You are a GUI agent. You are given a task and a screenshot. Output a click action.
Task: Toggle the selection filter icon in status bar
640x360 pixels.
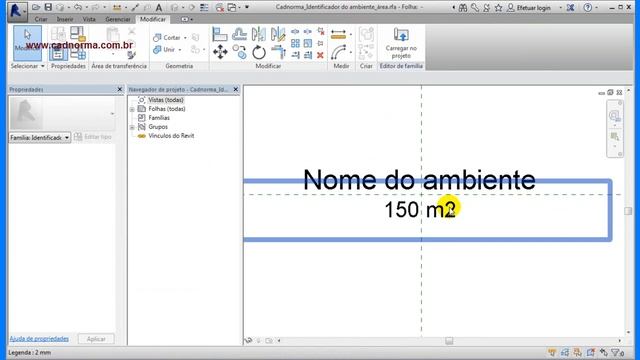pyautogui.click(x=617, y=352)
